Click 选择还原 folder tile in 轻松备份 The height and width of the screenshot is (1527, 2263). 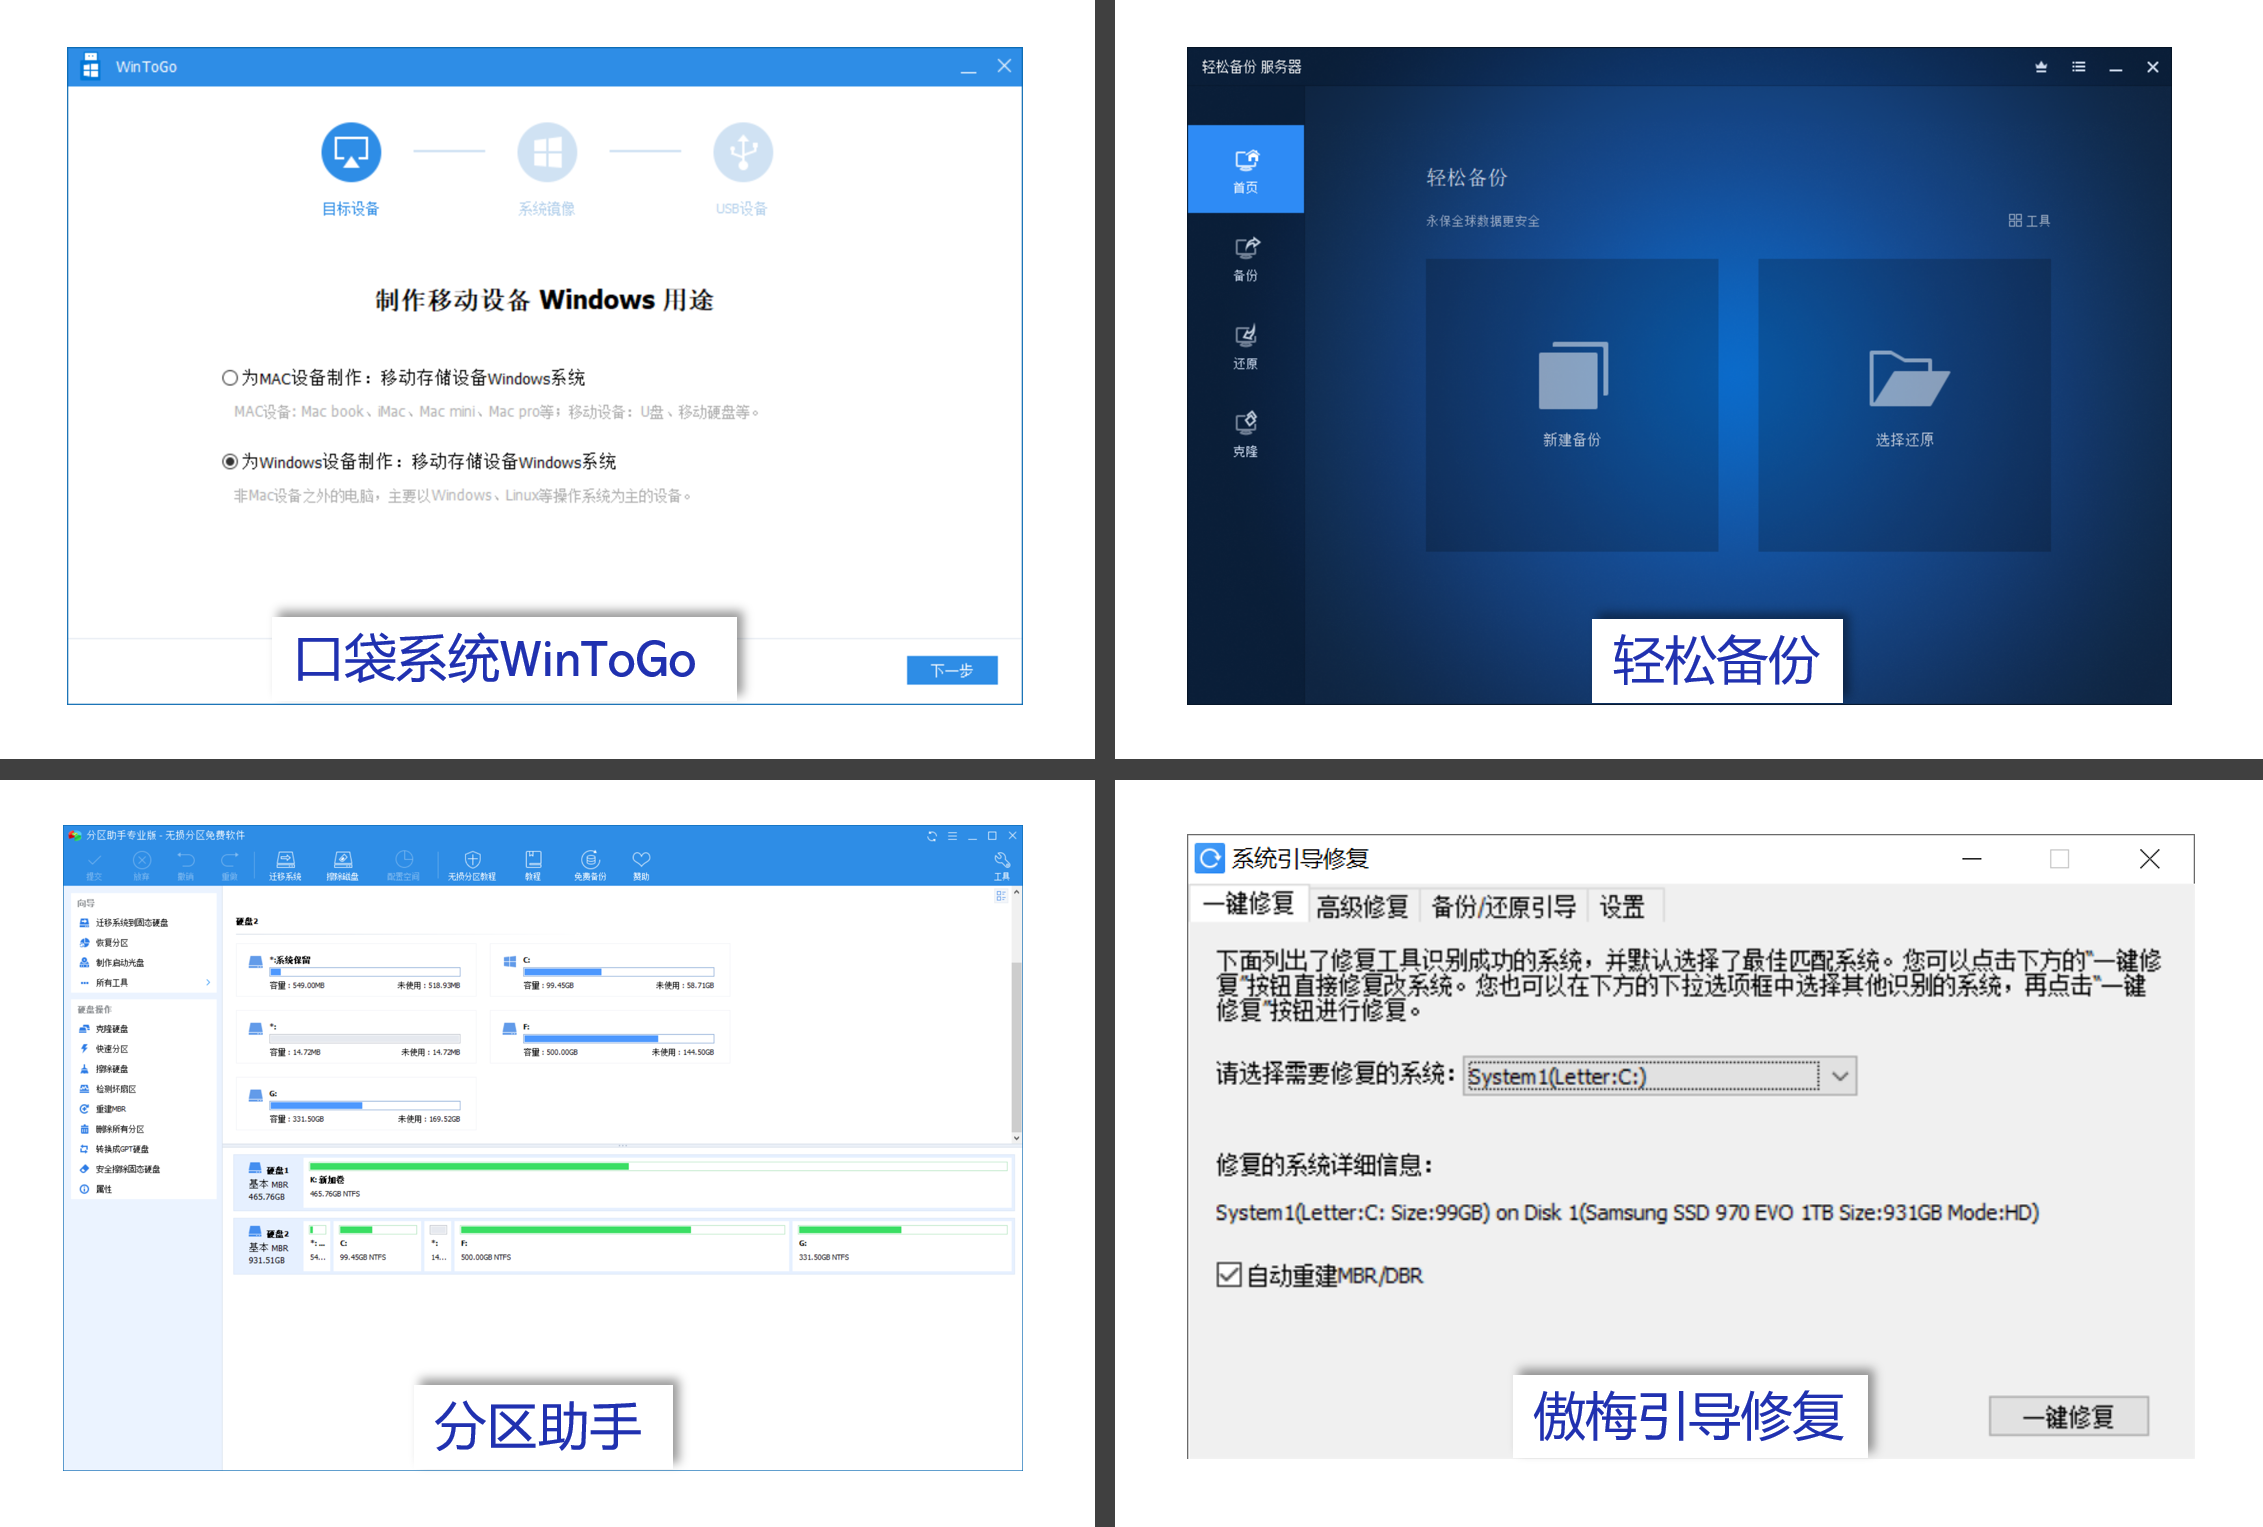coord(1905,405)
